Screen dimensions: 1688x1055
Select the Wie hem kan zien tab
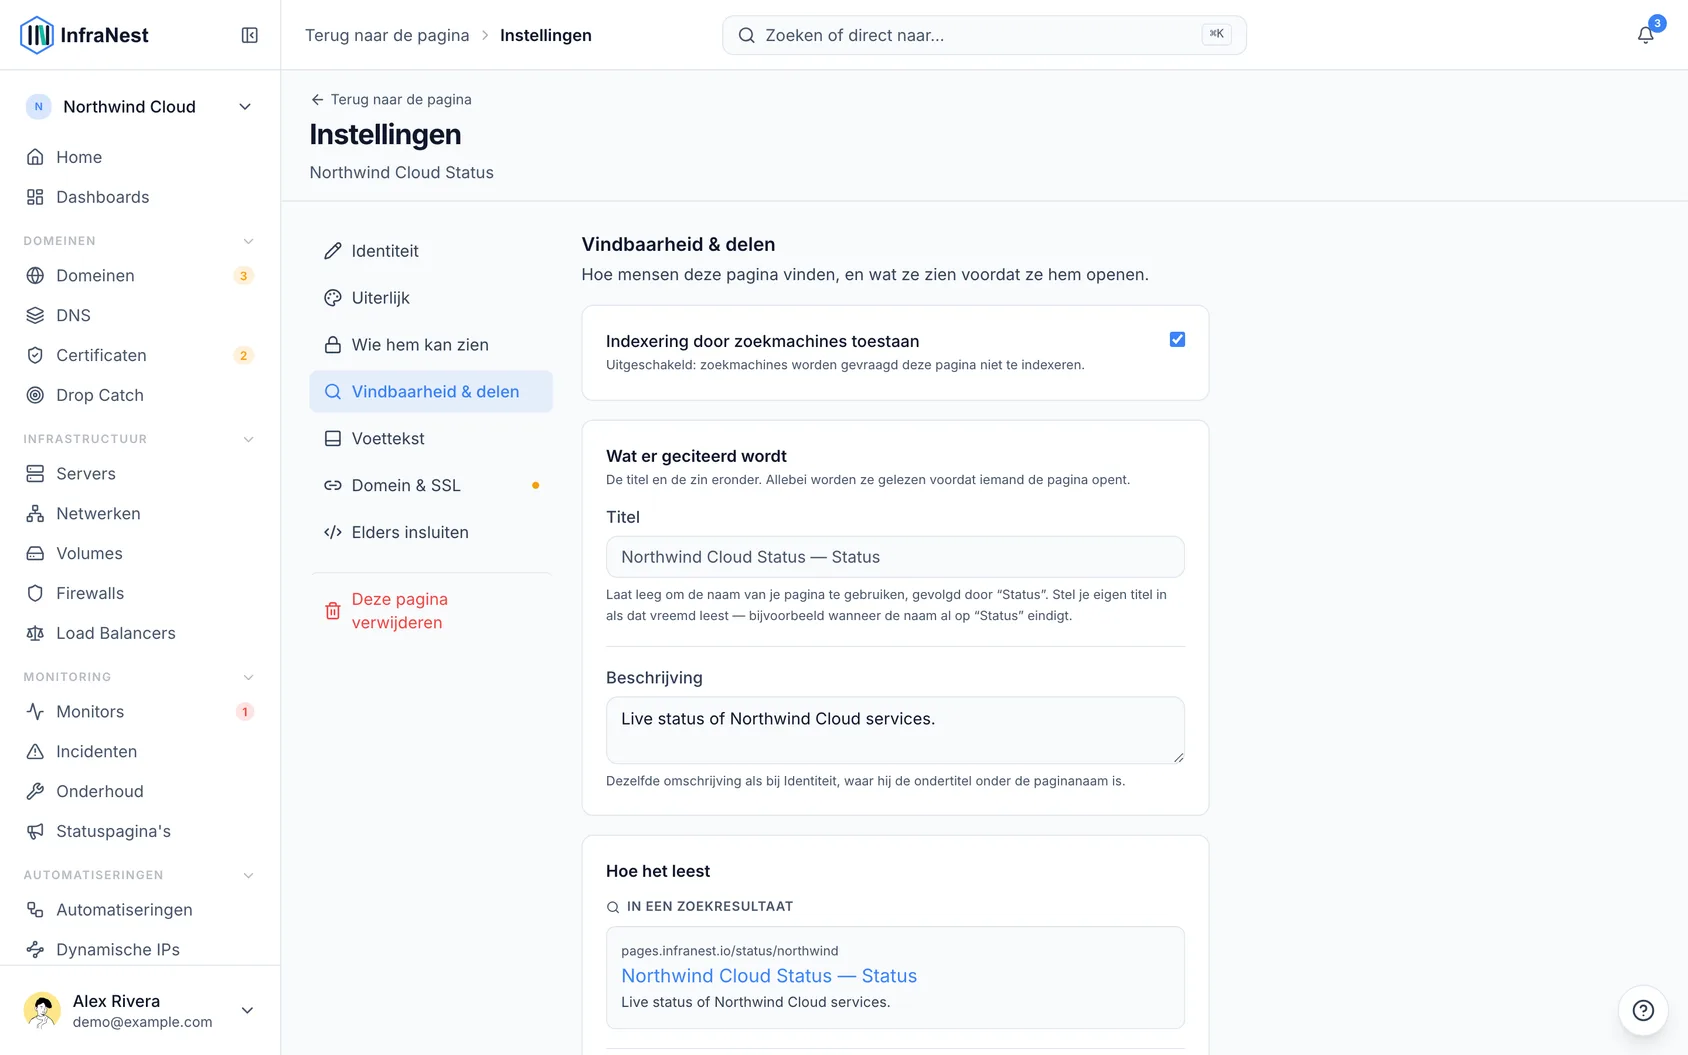pos(431,345)
